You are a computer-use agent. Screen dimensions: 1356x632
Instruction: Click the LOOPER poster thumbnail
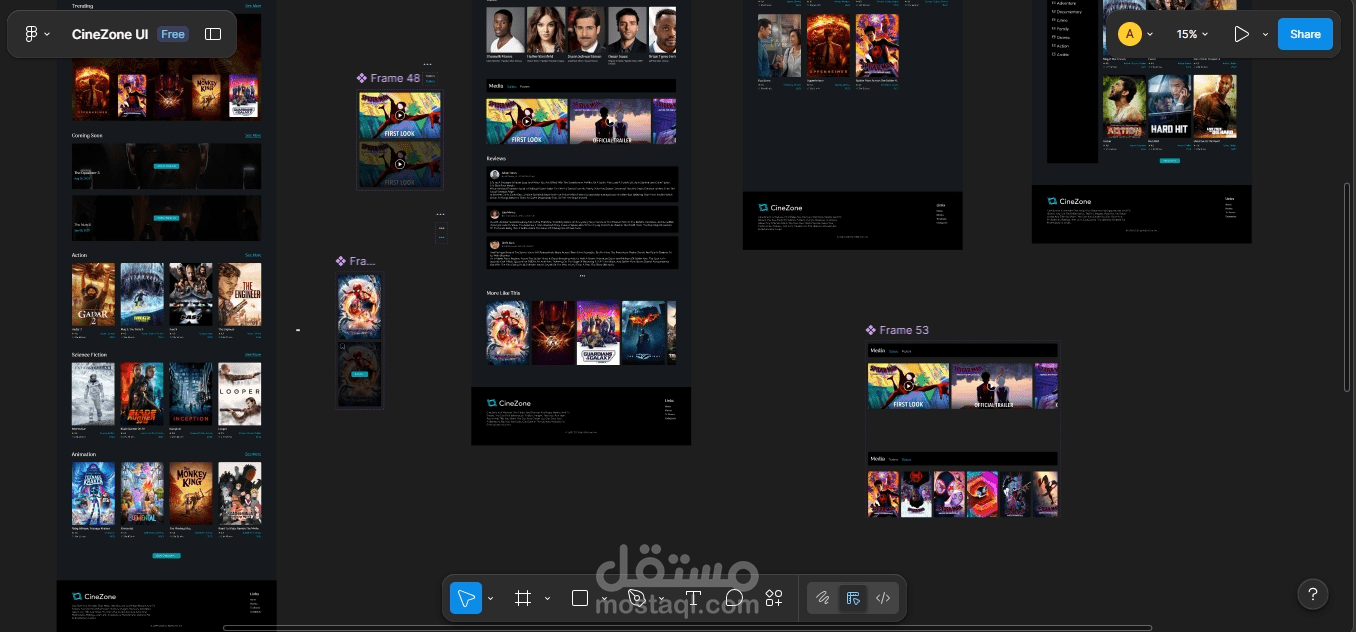pyautogui.click(x=240, y=394)
